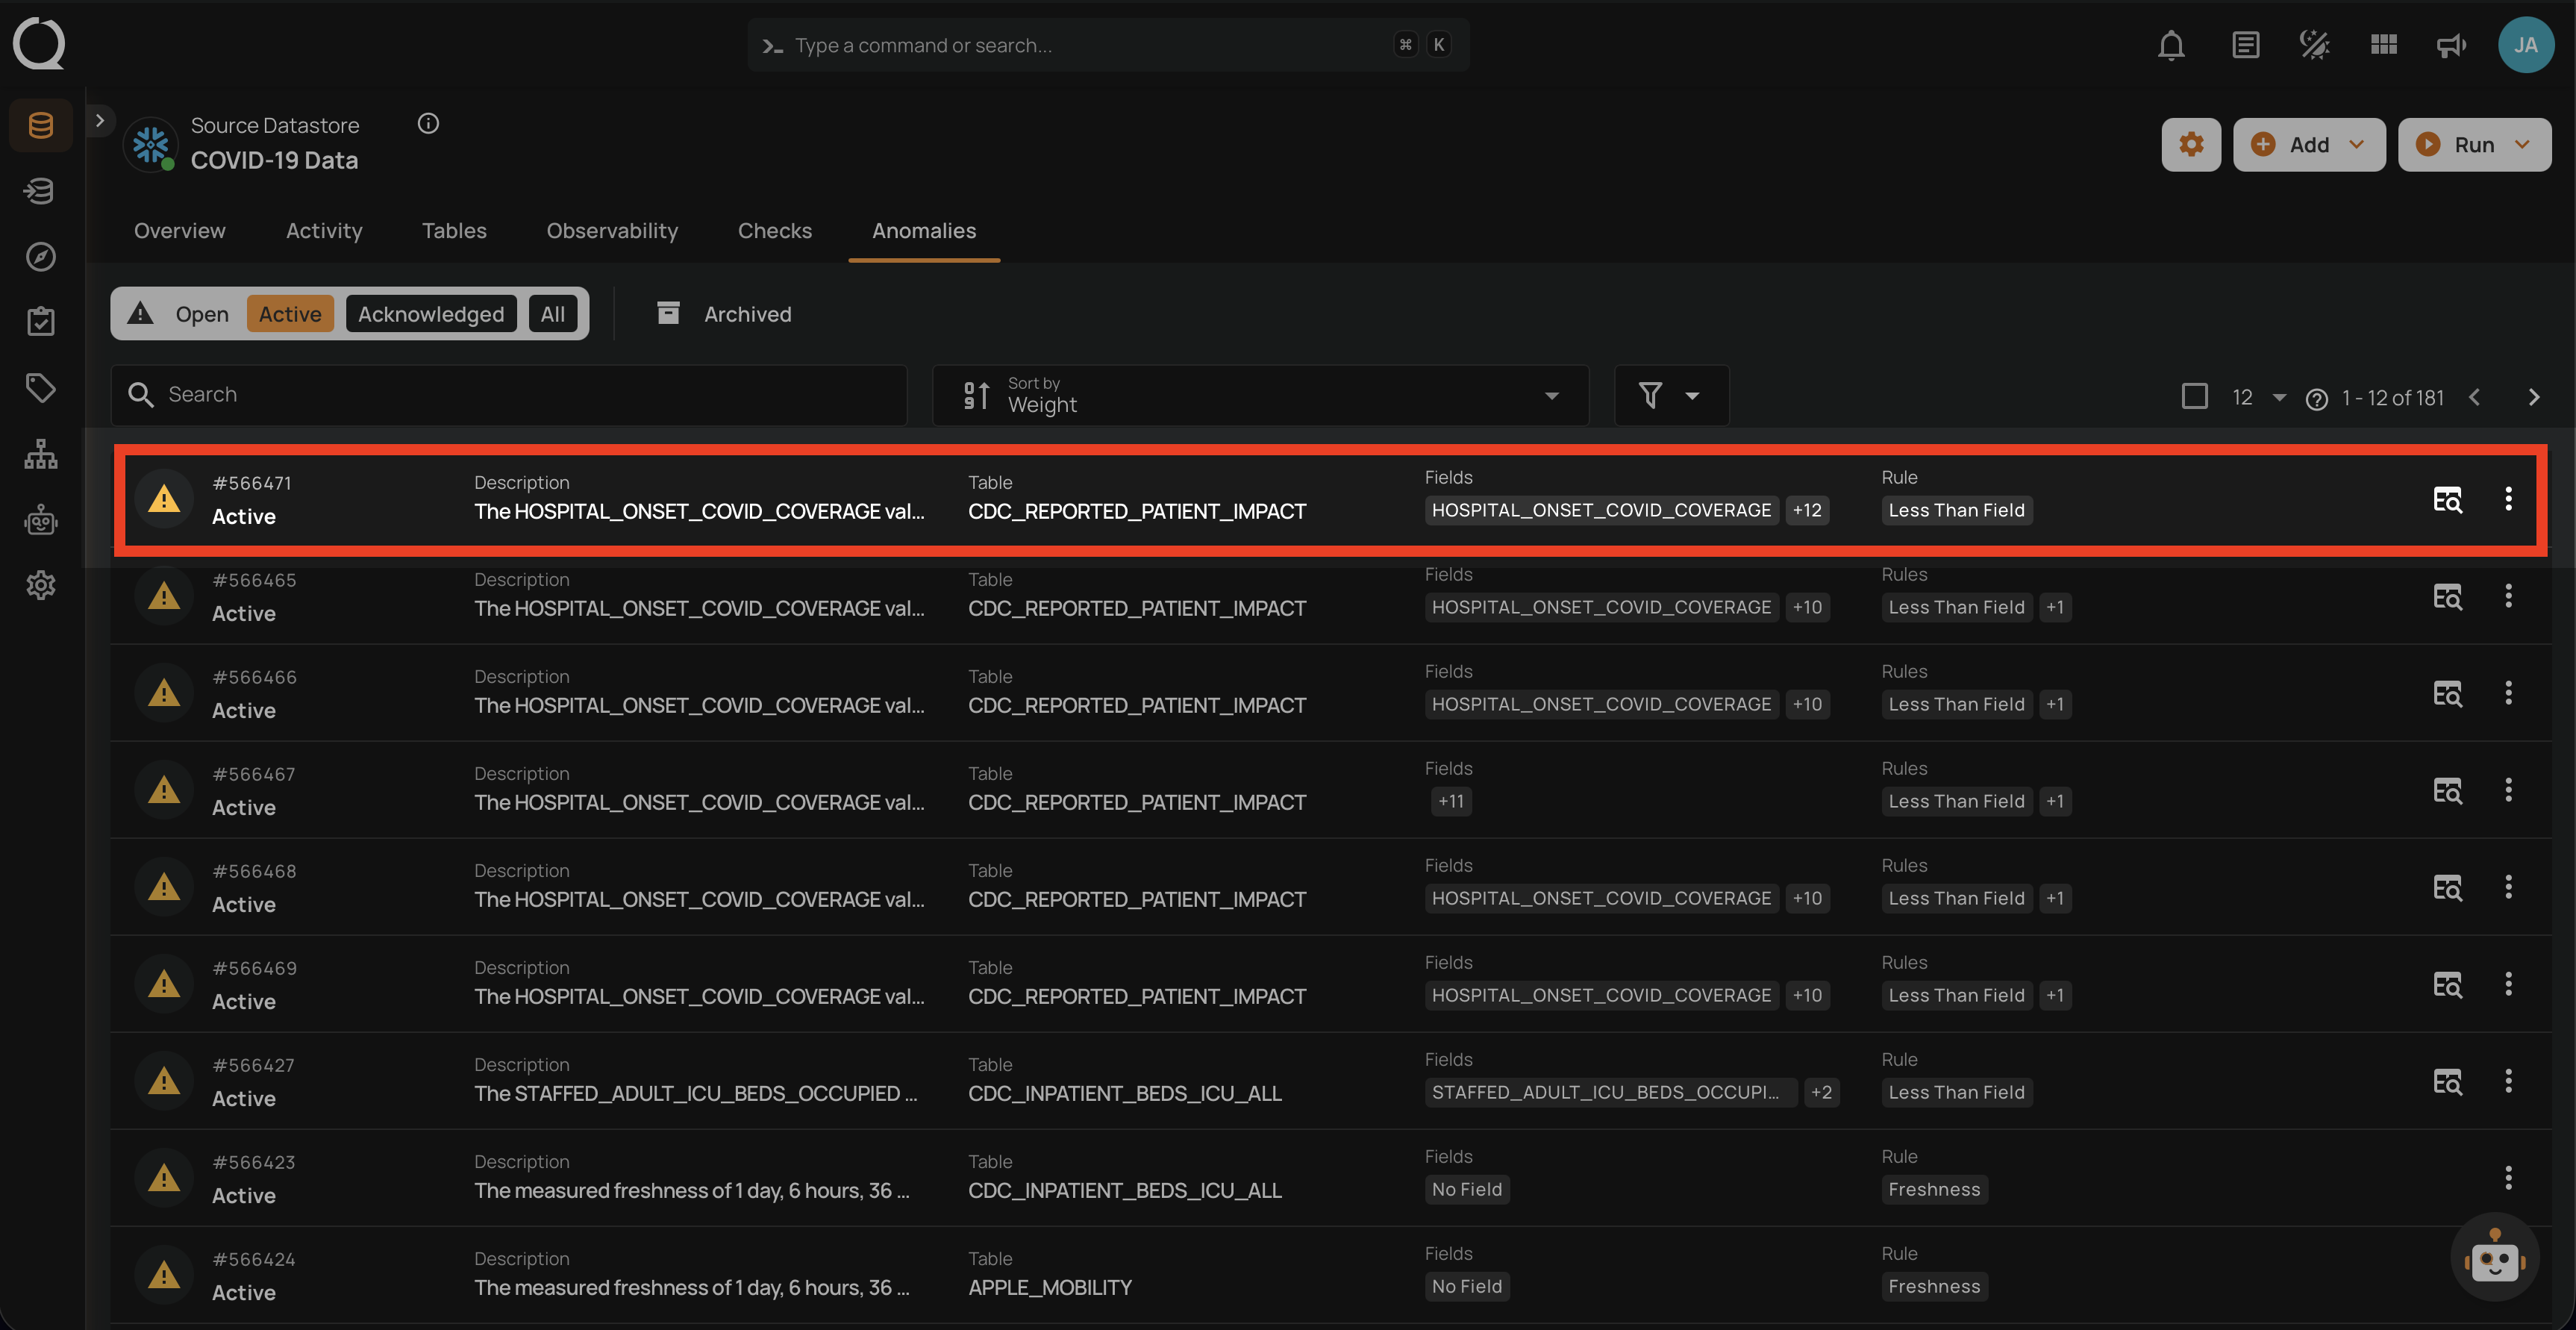2576x1330 pixels.
Task: Click the datastore info icon
Action: pyautogui.click(x=428, y=123)
